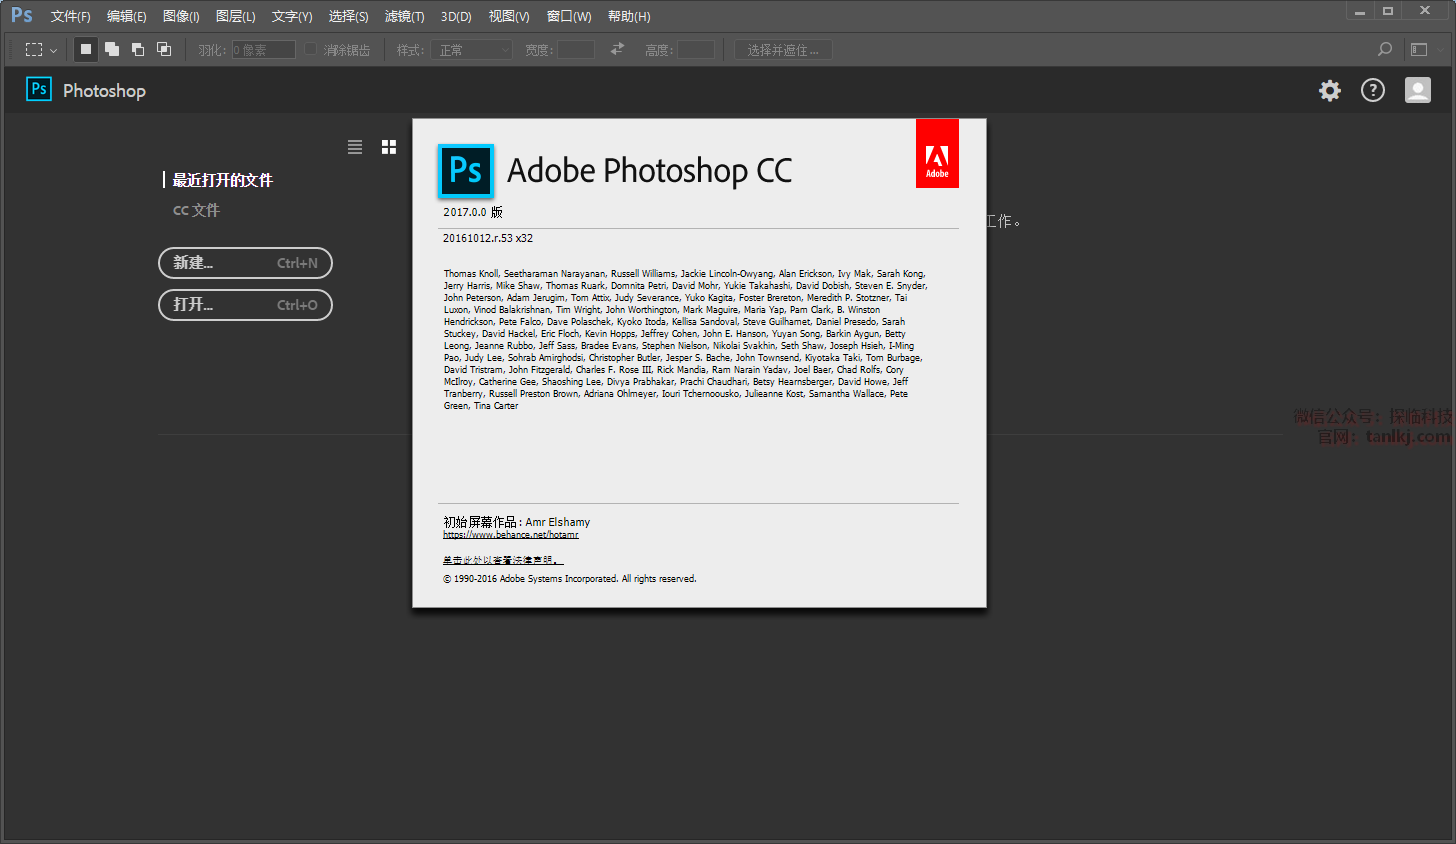Open the settings gear icon
This screenshot has width=1456, height=844.
click(1329, 91)
